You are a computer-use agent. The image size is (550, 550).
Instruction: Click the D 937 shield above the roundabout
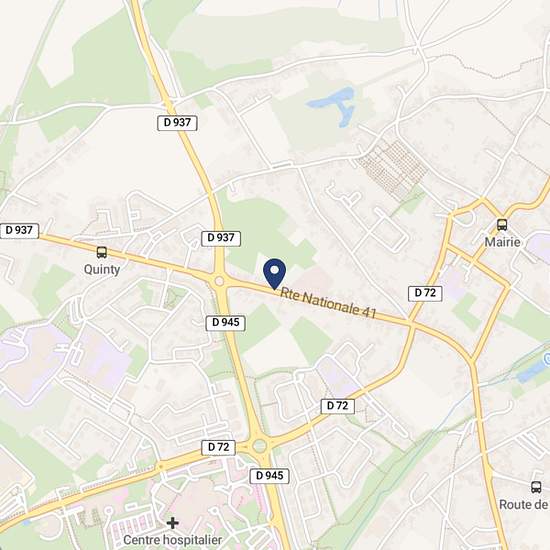click(x=221, y=238)
